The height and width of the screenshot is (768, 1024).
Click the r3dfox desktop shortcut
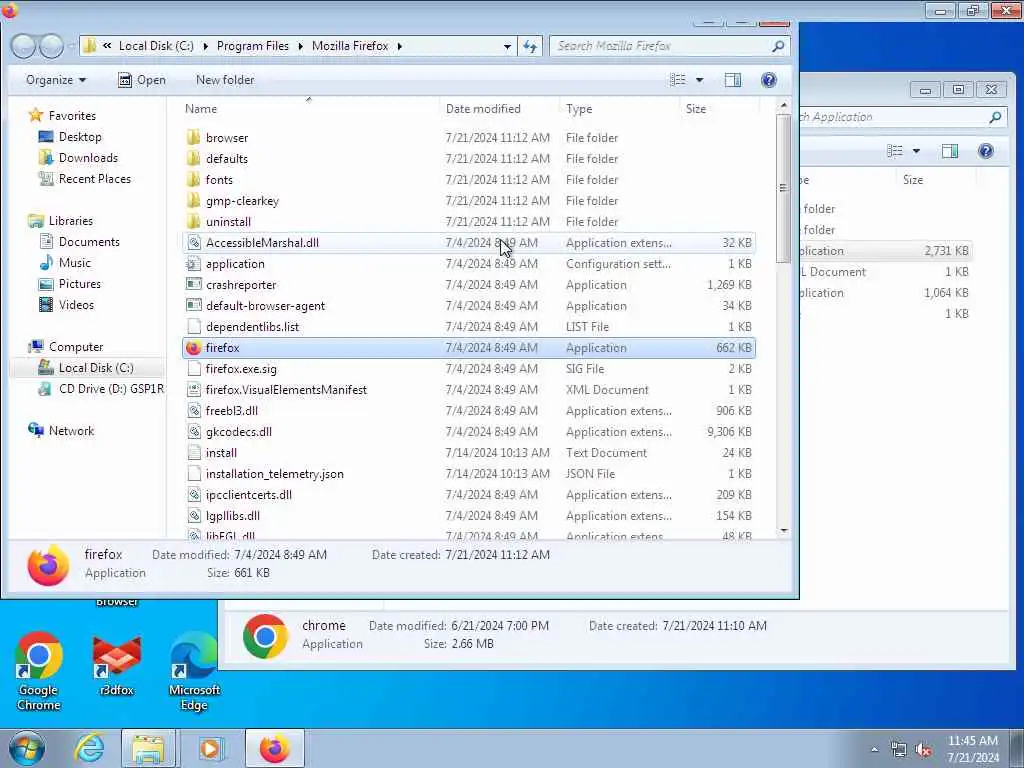[117, 664]
